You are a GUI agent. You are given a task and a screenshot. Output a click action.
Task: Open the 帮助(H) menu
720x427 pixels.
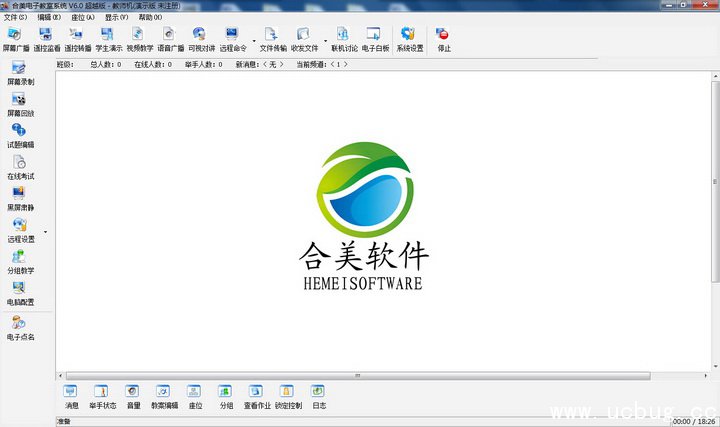(x=150, y=17)
